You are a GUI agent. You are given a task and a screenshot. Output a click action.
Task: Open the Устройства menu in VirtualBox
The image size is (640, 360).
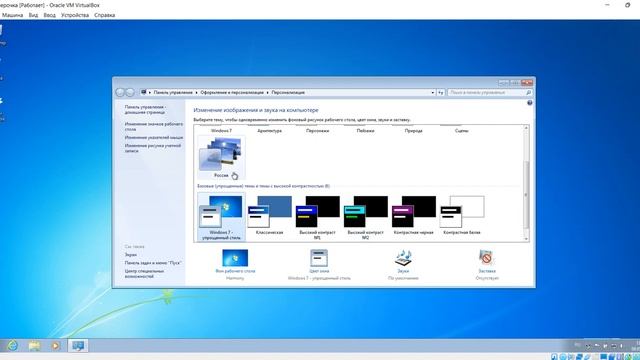[x=75, y=15]
